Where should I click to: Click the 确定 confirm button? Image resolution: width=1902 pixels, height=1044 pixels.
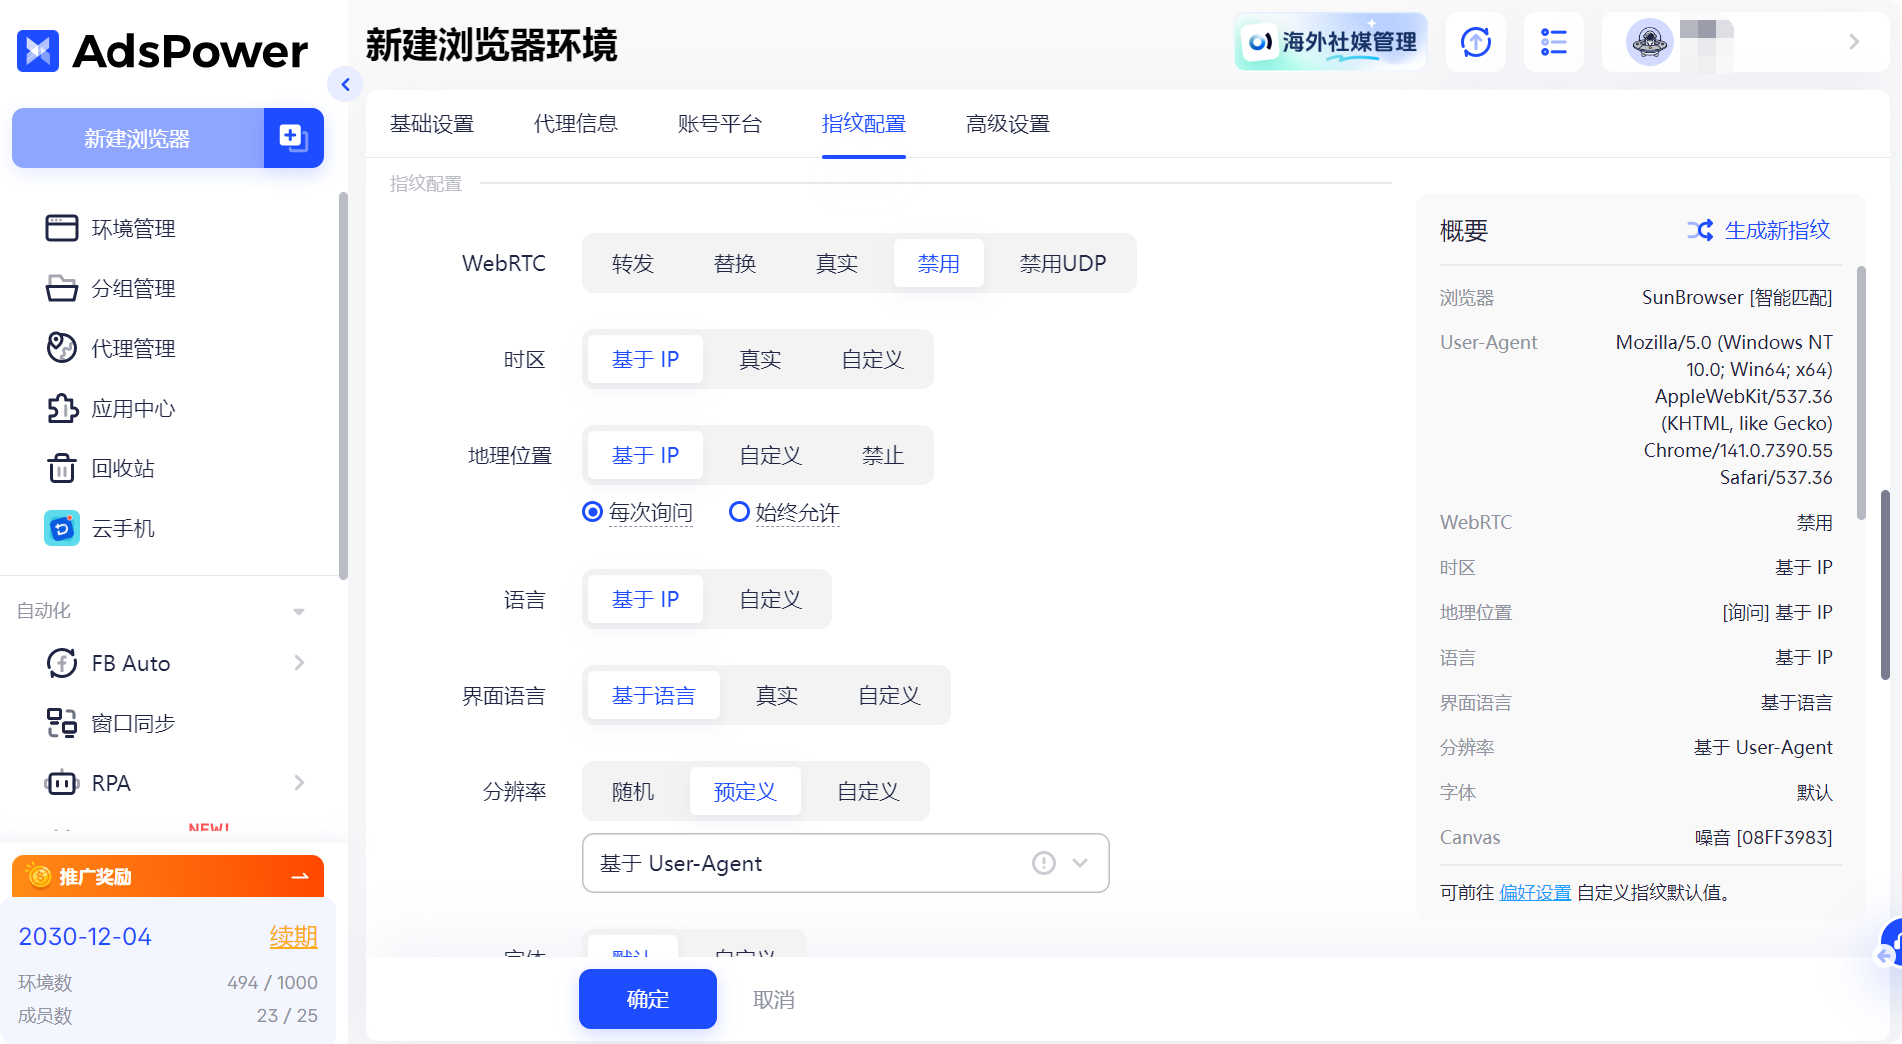[647, 999]
